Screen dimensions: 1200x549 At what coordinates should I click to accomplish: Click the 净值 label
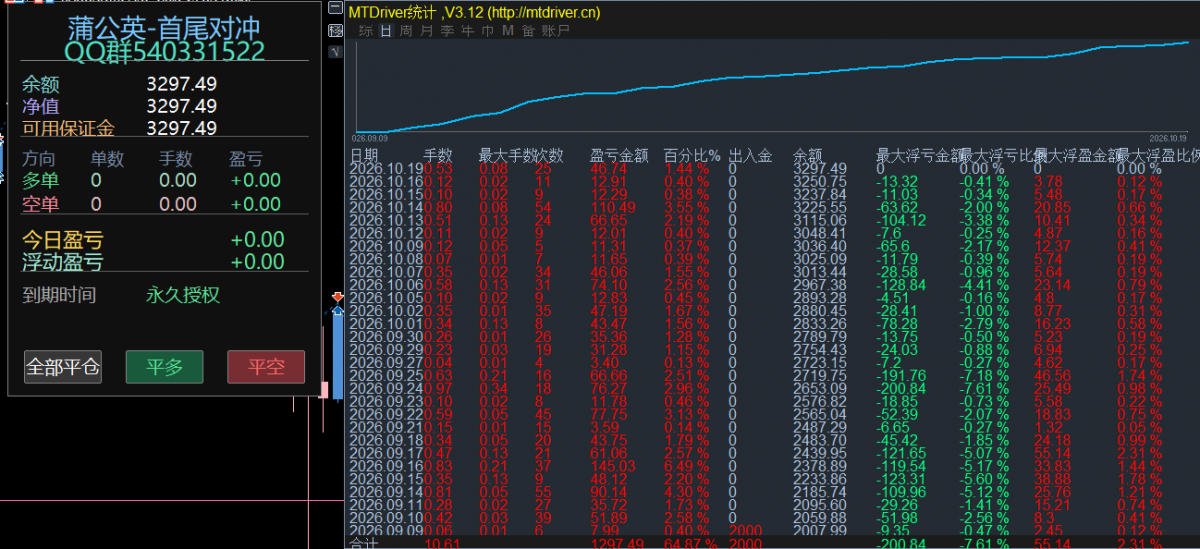[40, 106]
